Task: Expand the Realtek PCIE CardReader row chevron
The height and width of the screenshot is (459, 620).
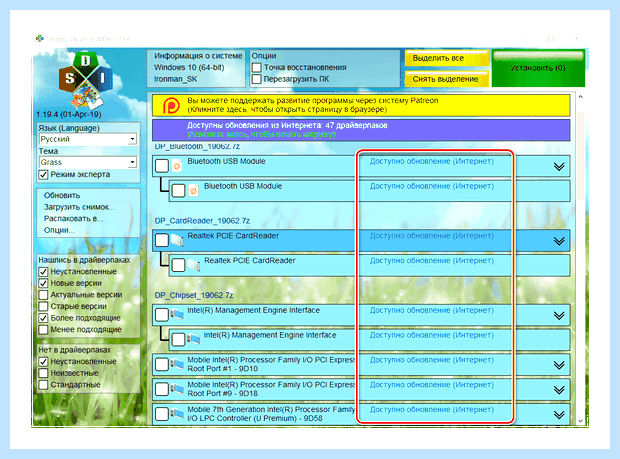Action: (x=559, y=241)
